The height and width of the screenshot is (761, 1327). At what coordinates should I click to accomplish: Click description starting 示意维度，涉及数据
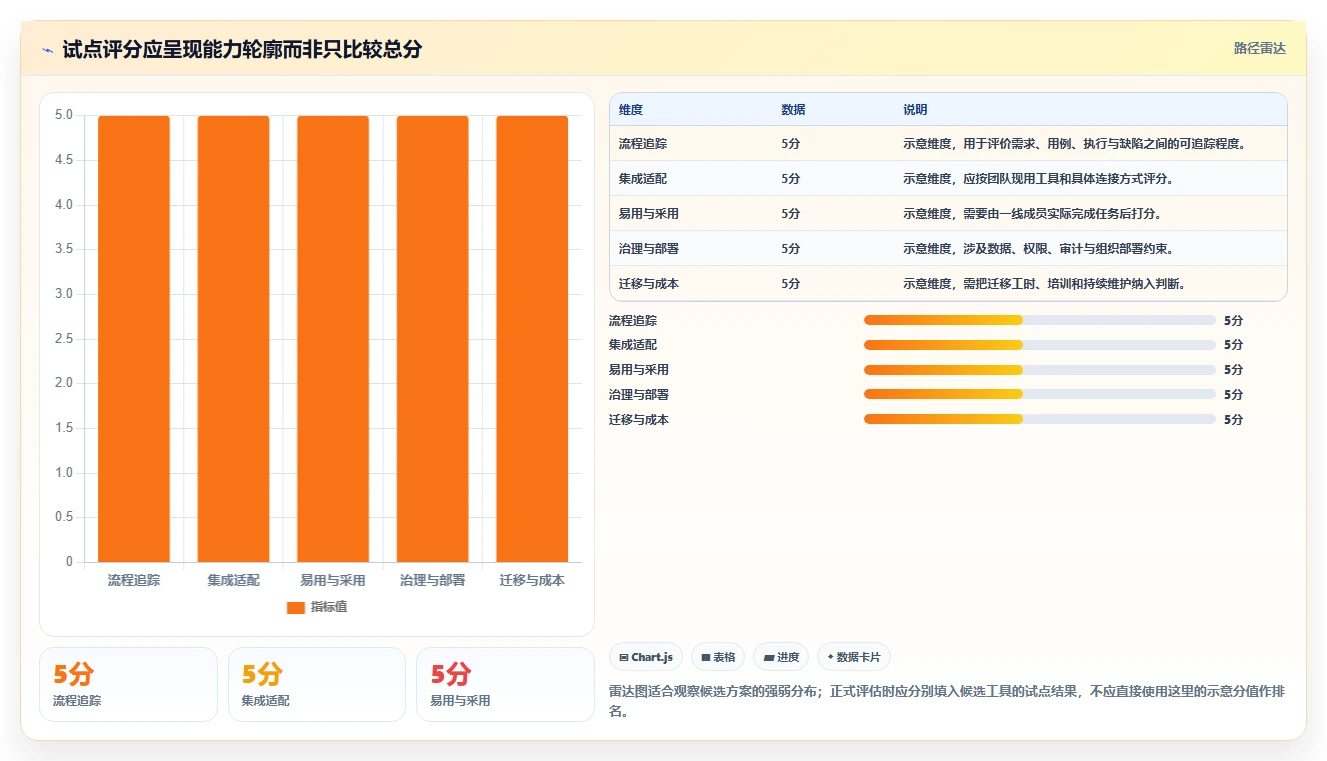click(1038, 249)
